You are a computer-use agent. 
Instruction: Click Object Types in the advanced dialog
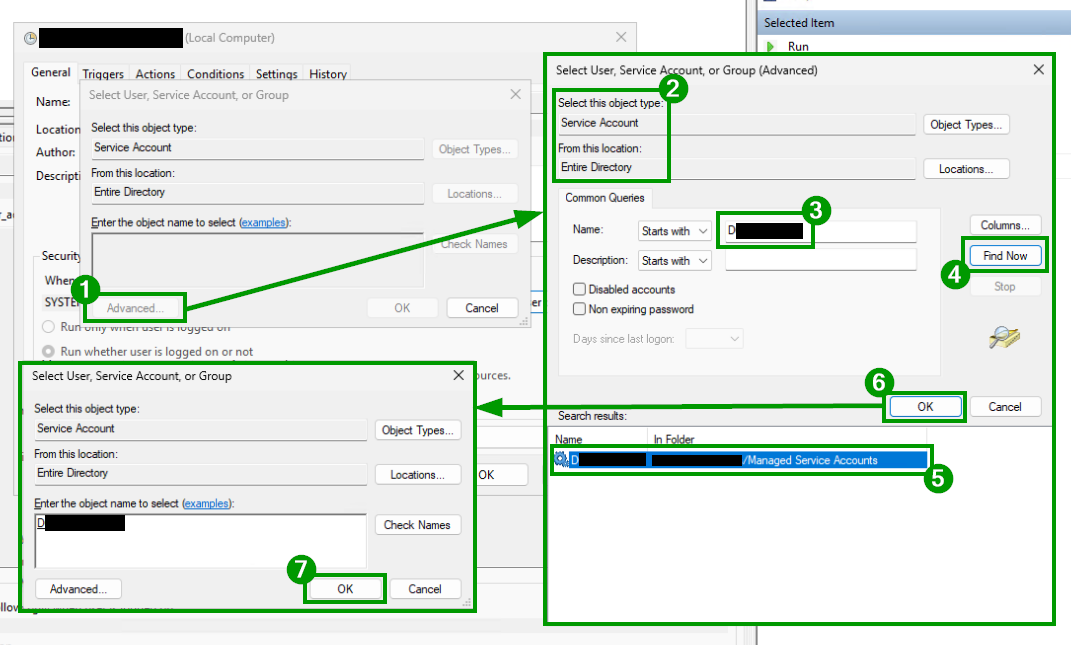966,124
